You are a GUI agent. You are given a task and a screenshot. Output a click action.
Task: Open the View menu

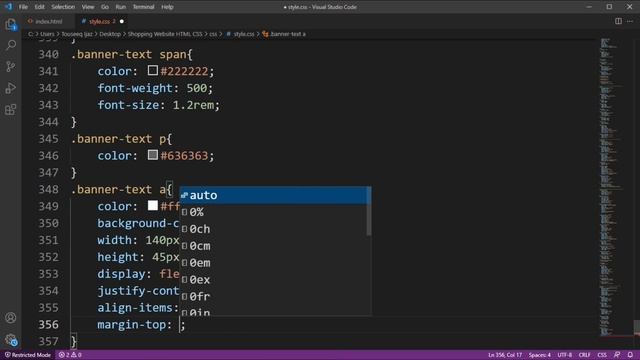coord(88,7)
